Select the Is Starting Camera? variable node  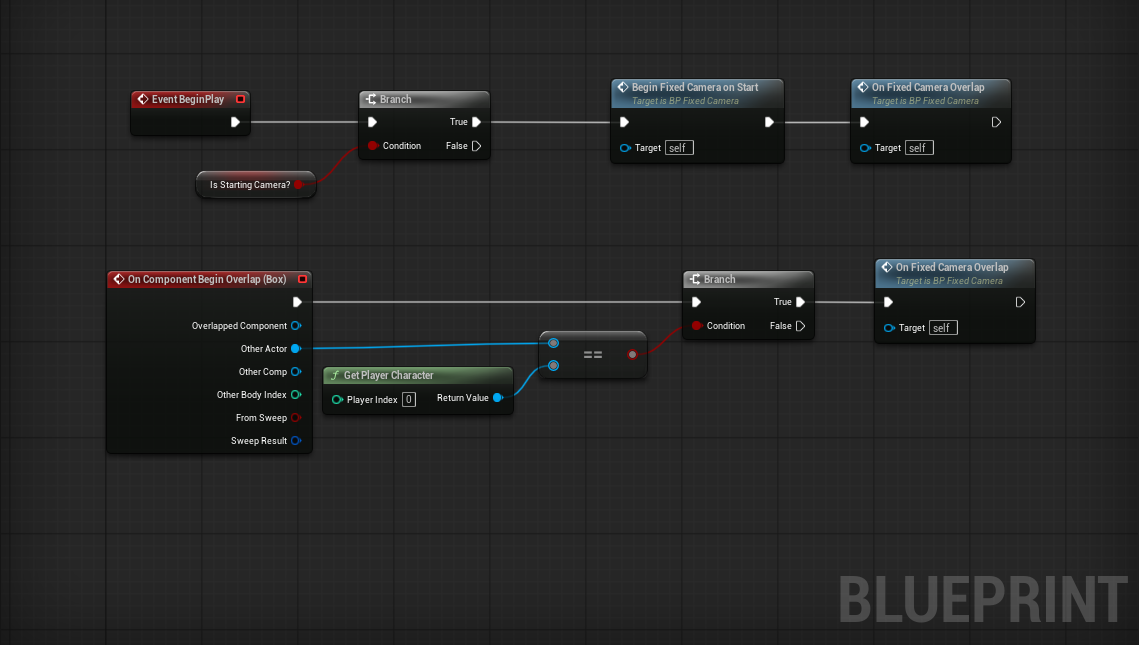249,185
